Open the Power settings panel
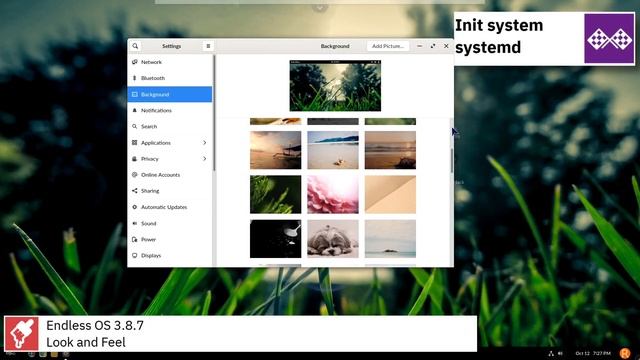Screen dimensions: 640x360 170,239
